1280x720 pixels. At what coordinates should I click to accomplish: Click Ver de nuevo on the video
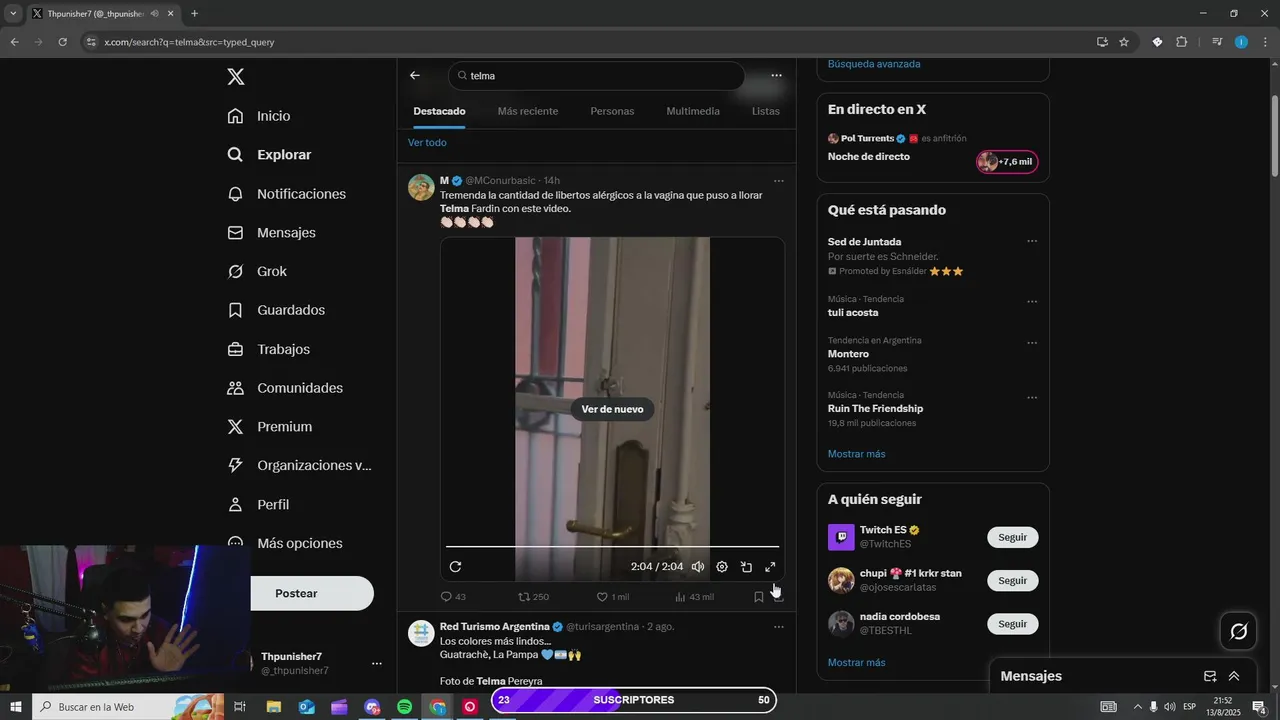click(612, 409)
